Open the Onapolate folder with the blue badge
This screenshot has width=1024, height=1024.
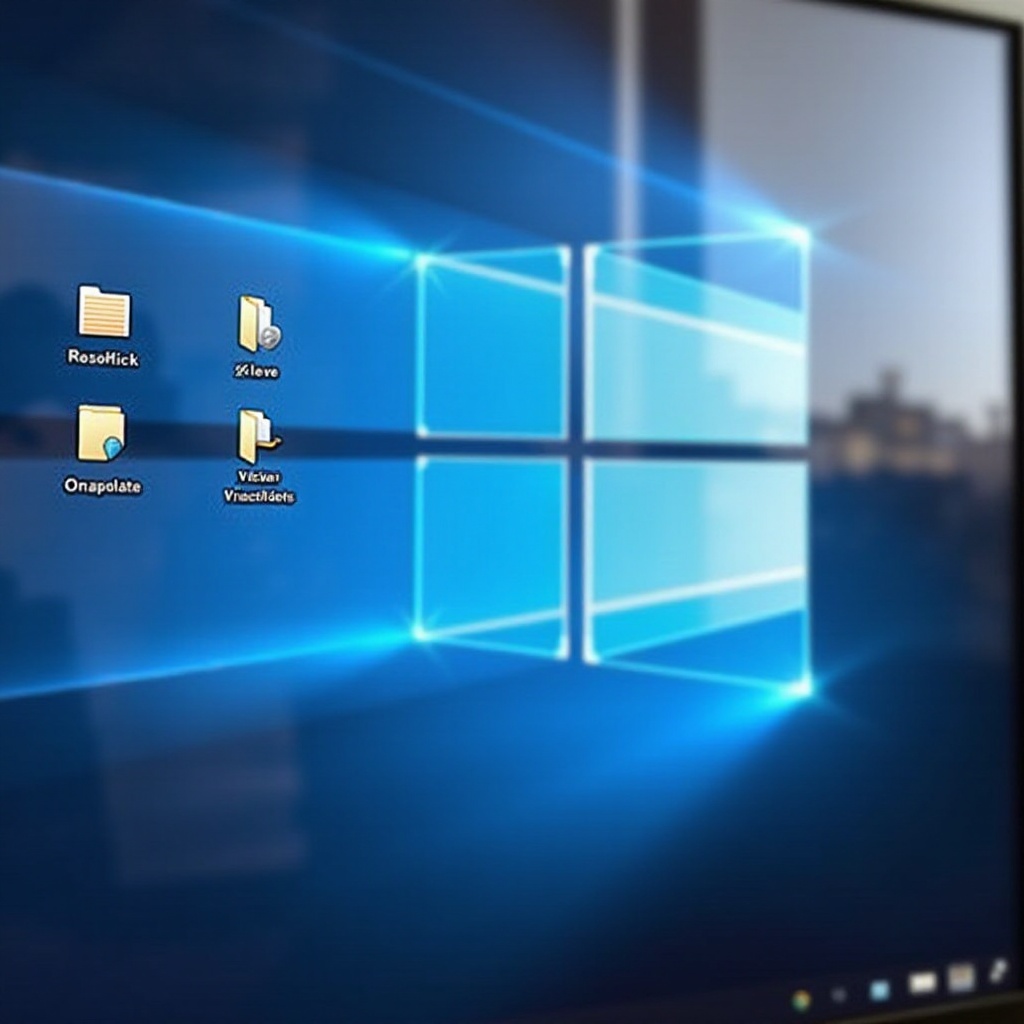(x=101, y=434)
